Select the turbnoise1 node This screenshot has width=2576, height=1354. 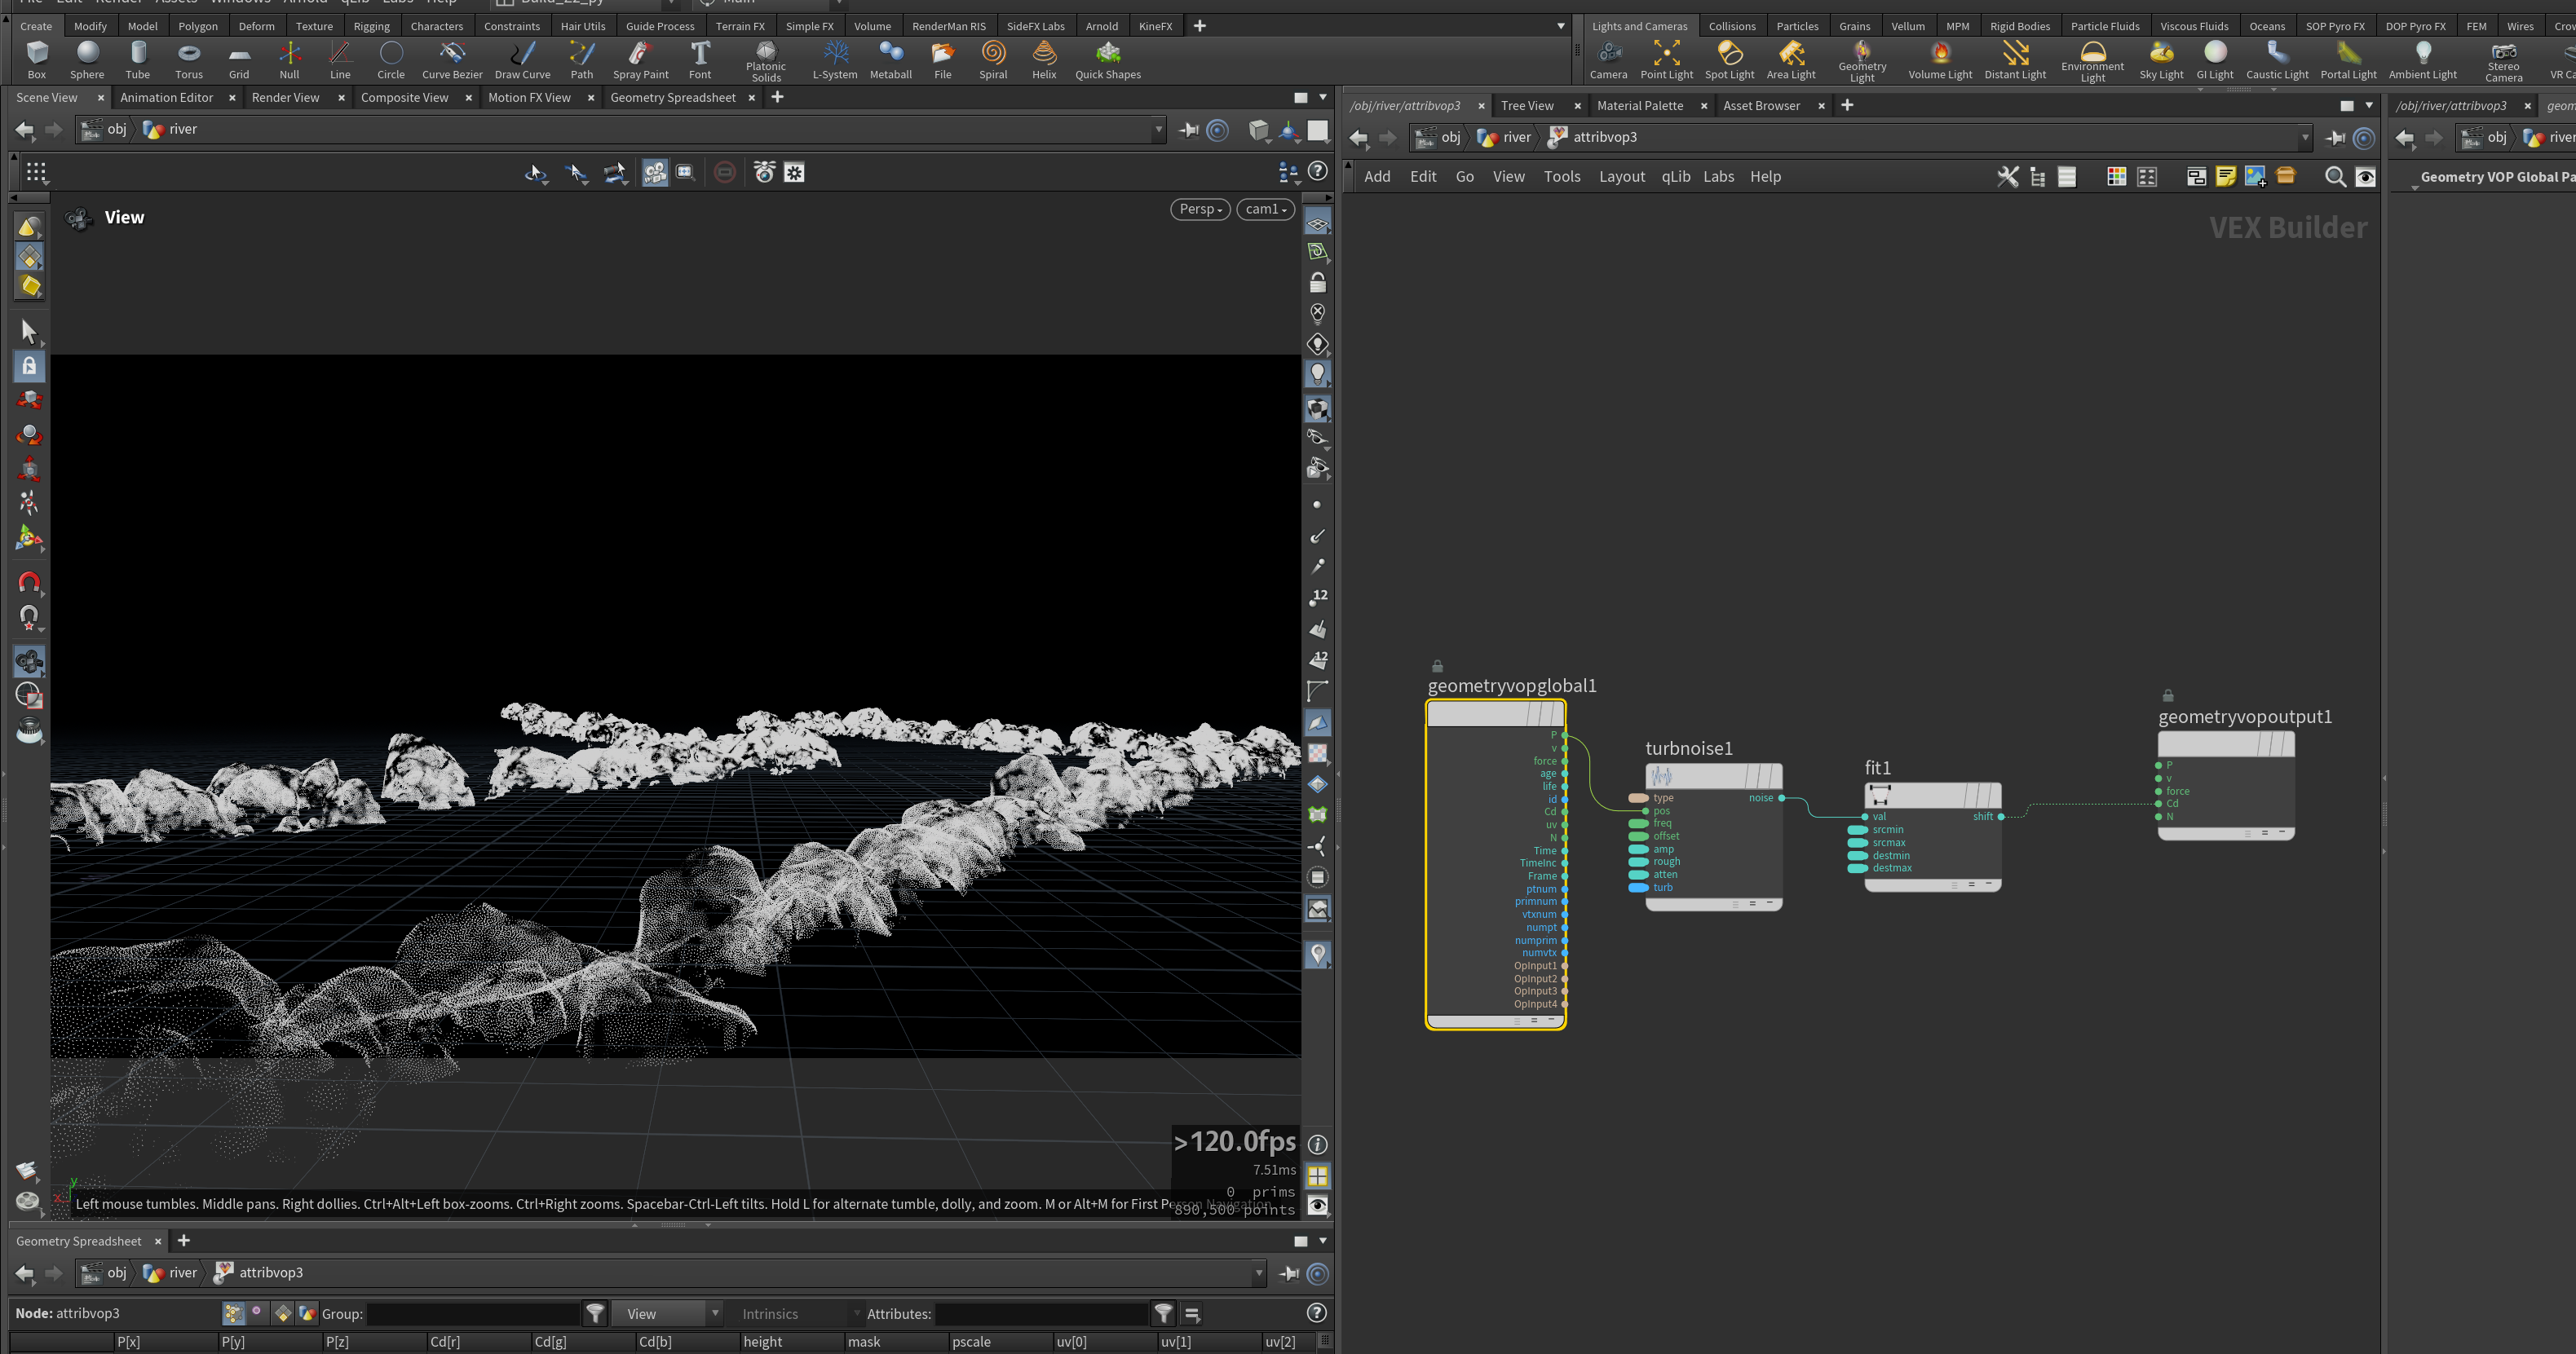pyautogui.click(x=1713, y=775)
